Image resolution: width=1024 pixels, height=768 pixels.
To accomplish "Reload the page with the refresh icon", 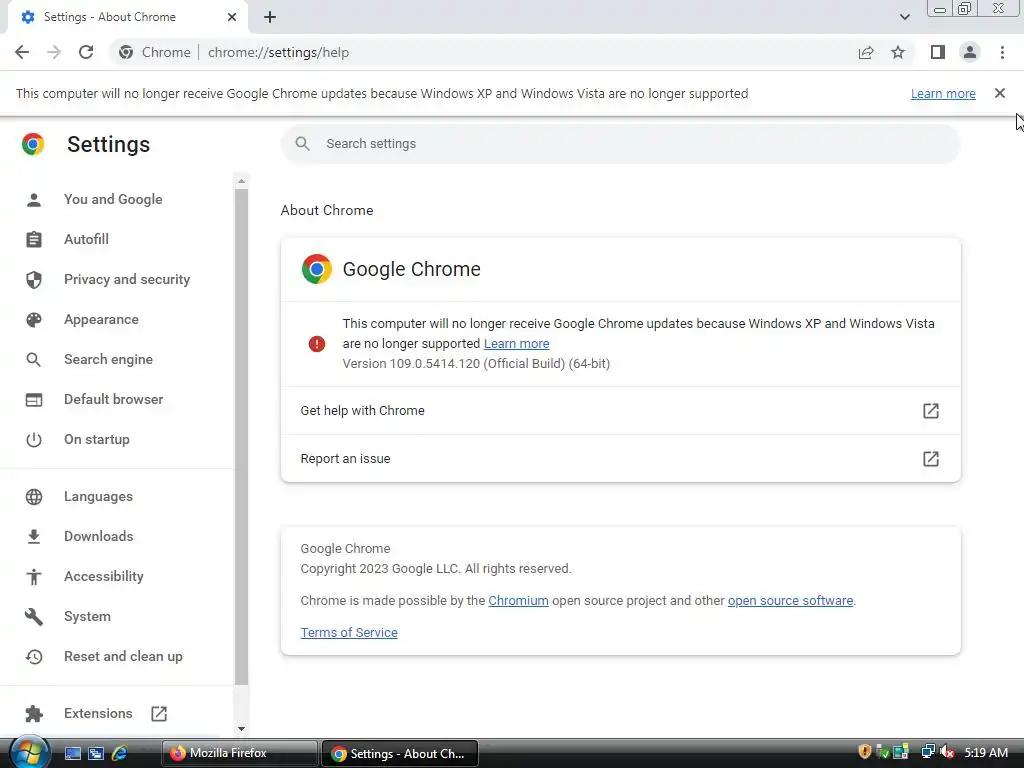I will click(86, 52).
